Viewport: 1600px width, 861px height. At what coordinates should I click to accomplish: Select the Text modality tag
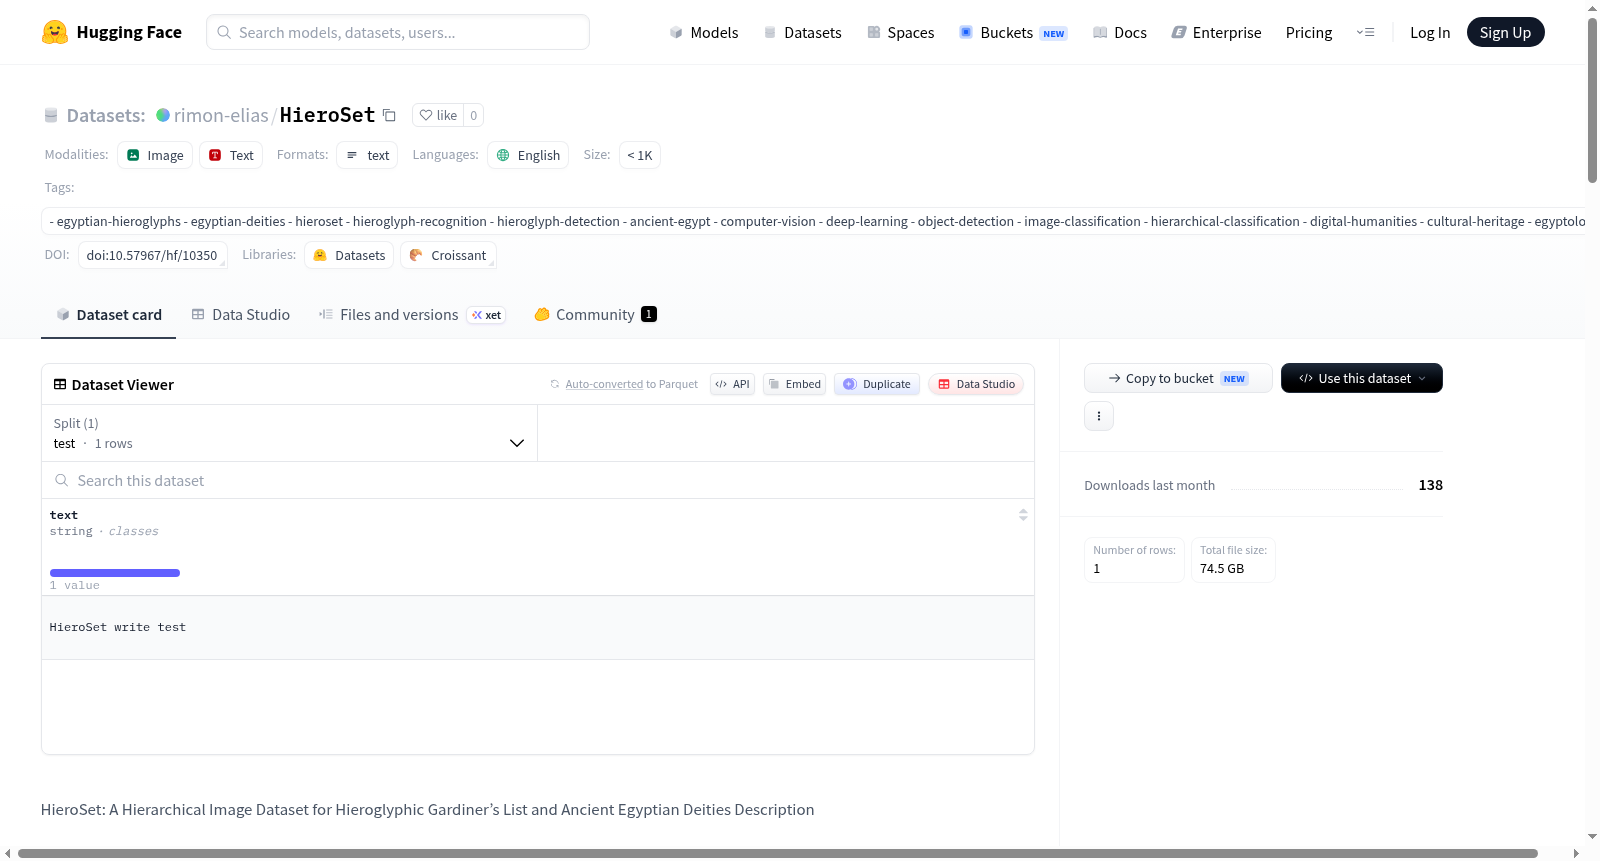coord(231,155)
